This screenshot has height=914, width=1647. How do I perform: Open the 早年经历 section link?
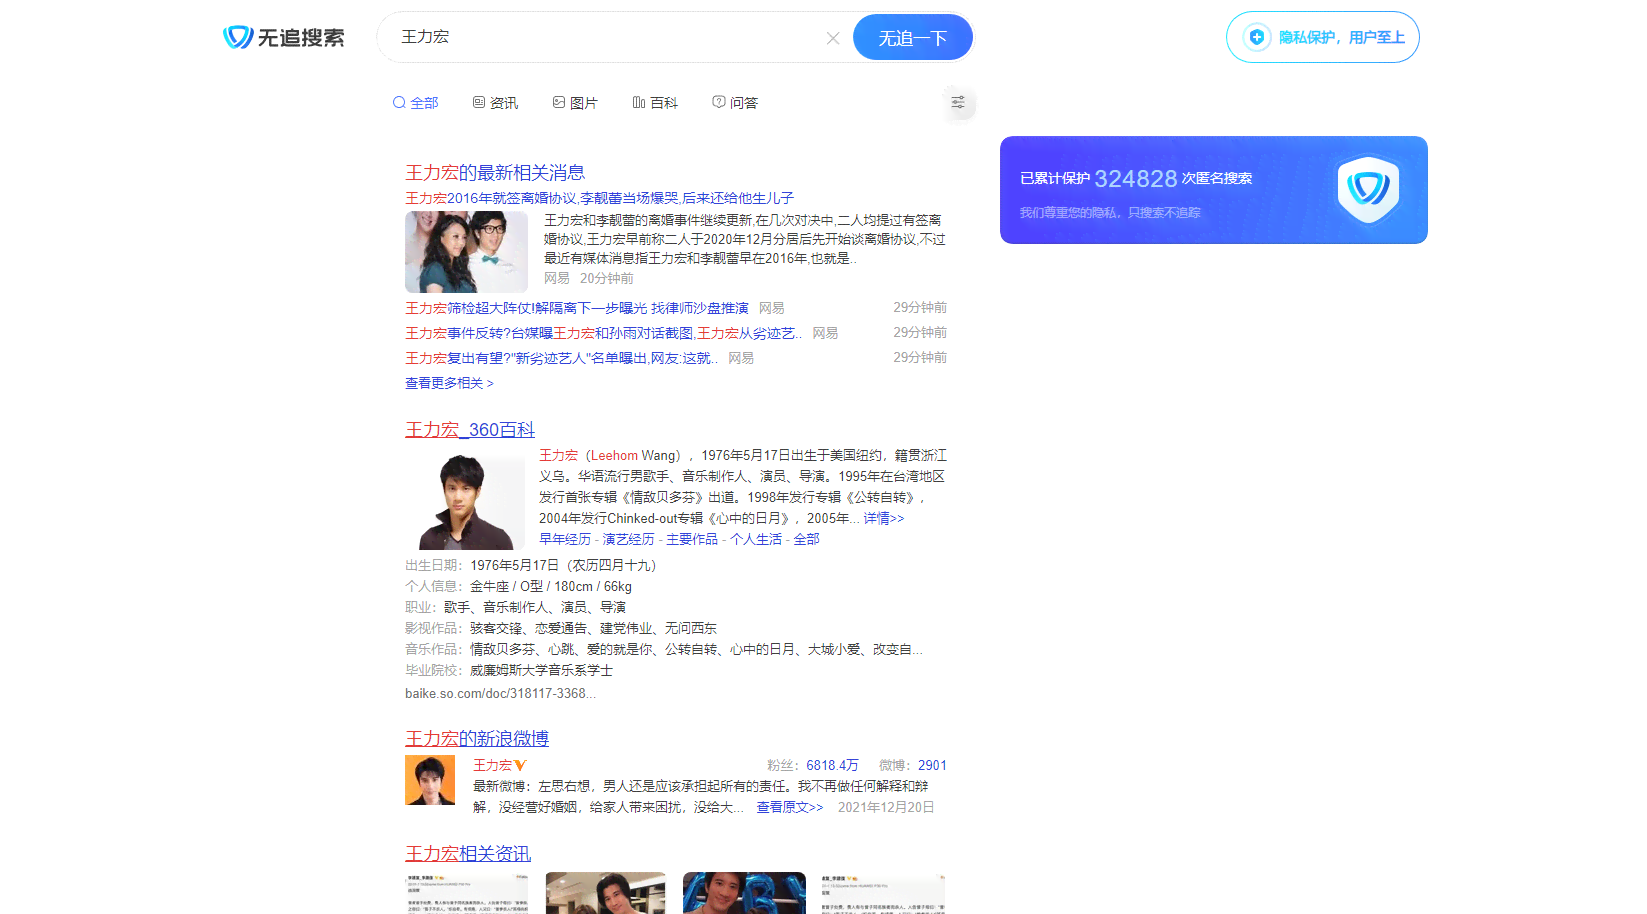pos(565,539)
